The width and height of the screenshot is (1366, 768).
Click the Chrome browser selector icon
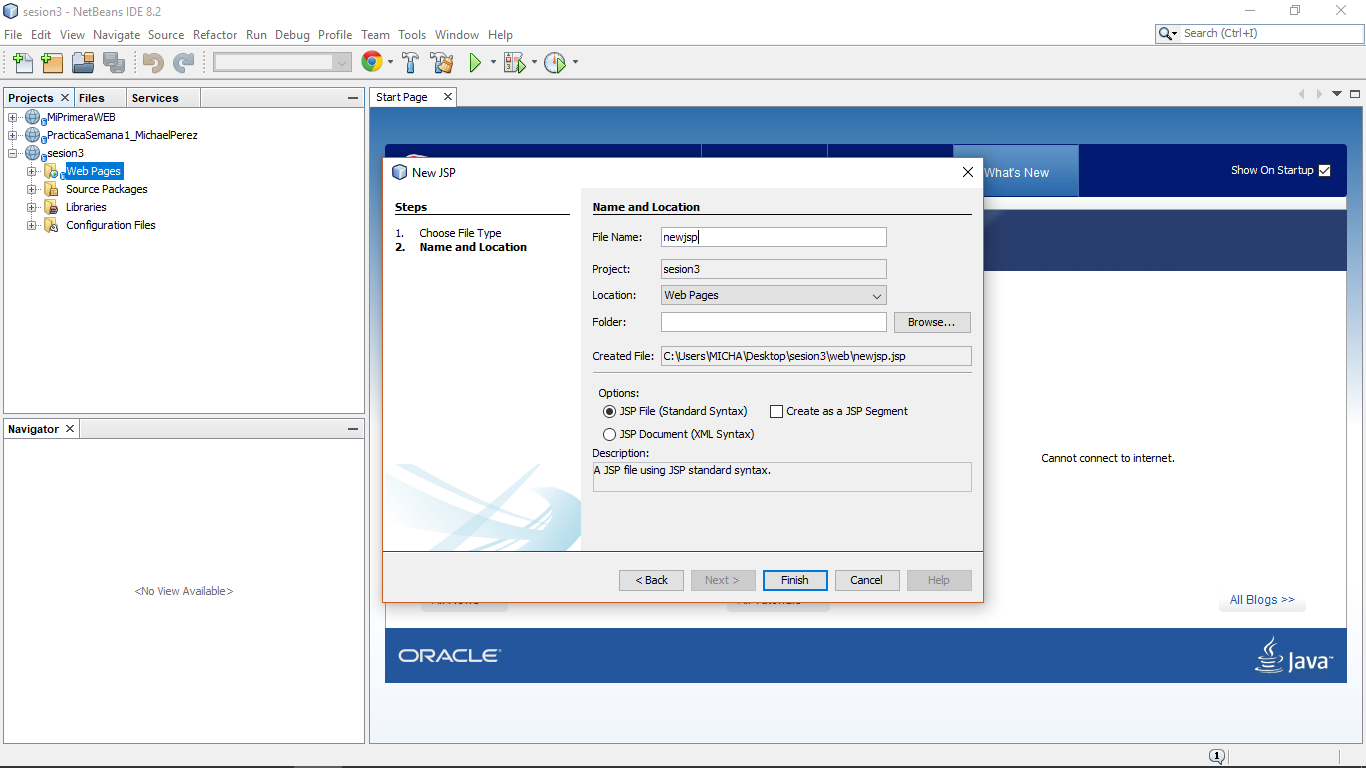pyautogui.click(x=372, y=62)
